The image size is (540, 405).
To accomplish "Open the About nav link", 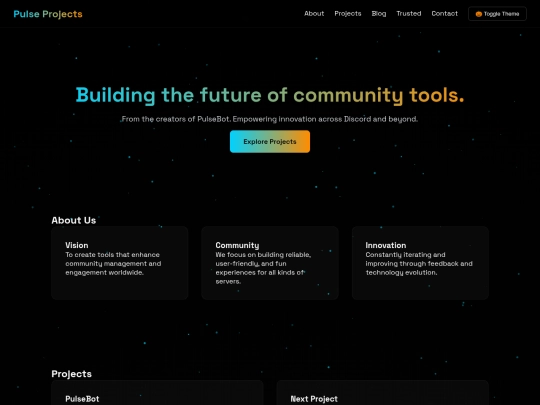I will pos(314,13).
